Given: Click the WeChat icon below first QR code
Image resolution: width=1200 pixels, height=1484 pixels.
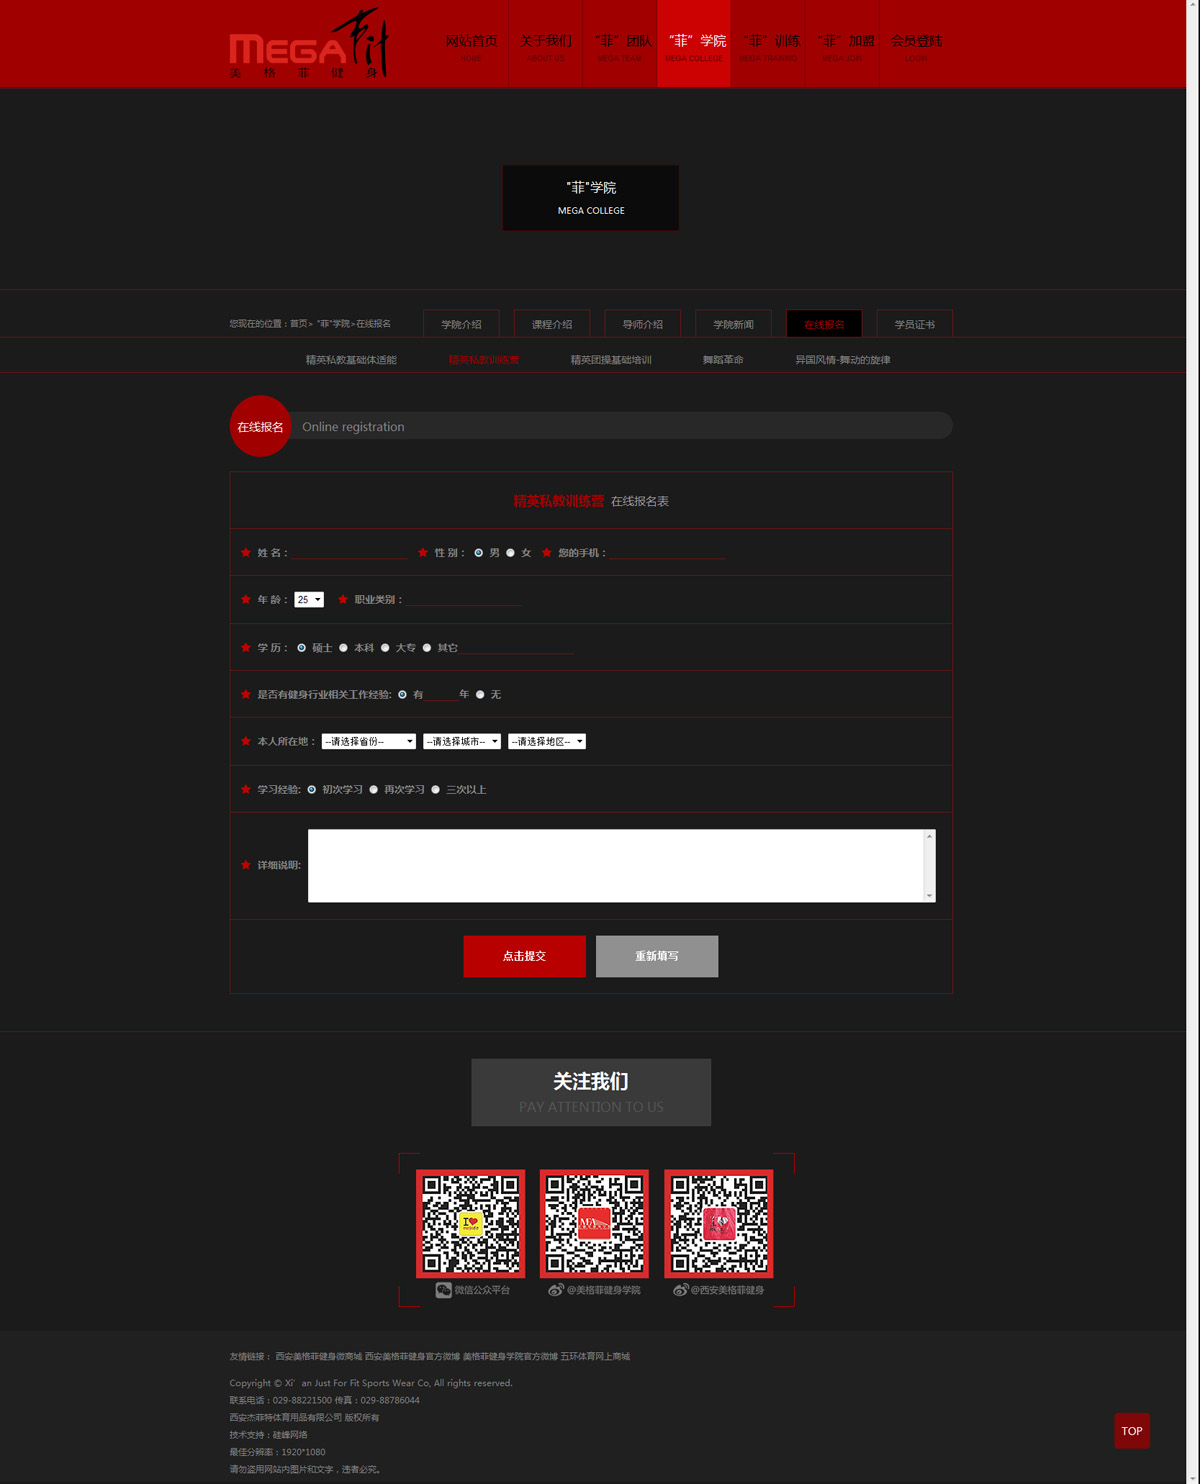Looking at the screenshot, I should [443, 1290].
